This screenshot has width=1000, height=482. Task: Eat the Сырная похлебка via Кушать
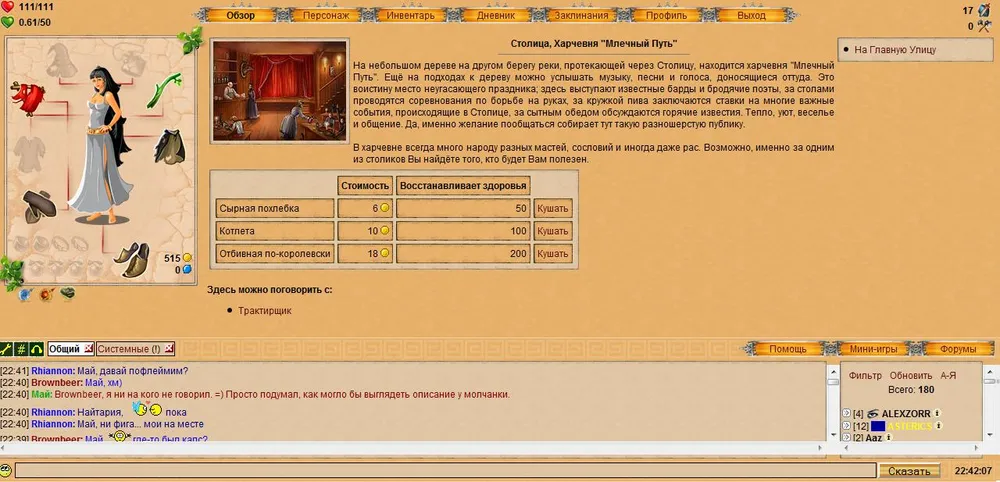click(x=552, y=208)
